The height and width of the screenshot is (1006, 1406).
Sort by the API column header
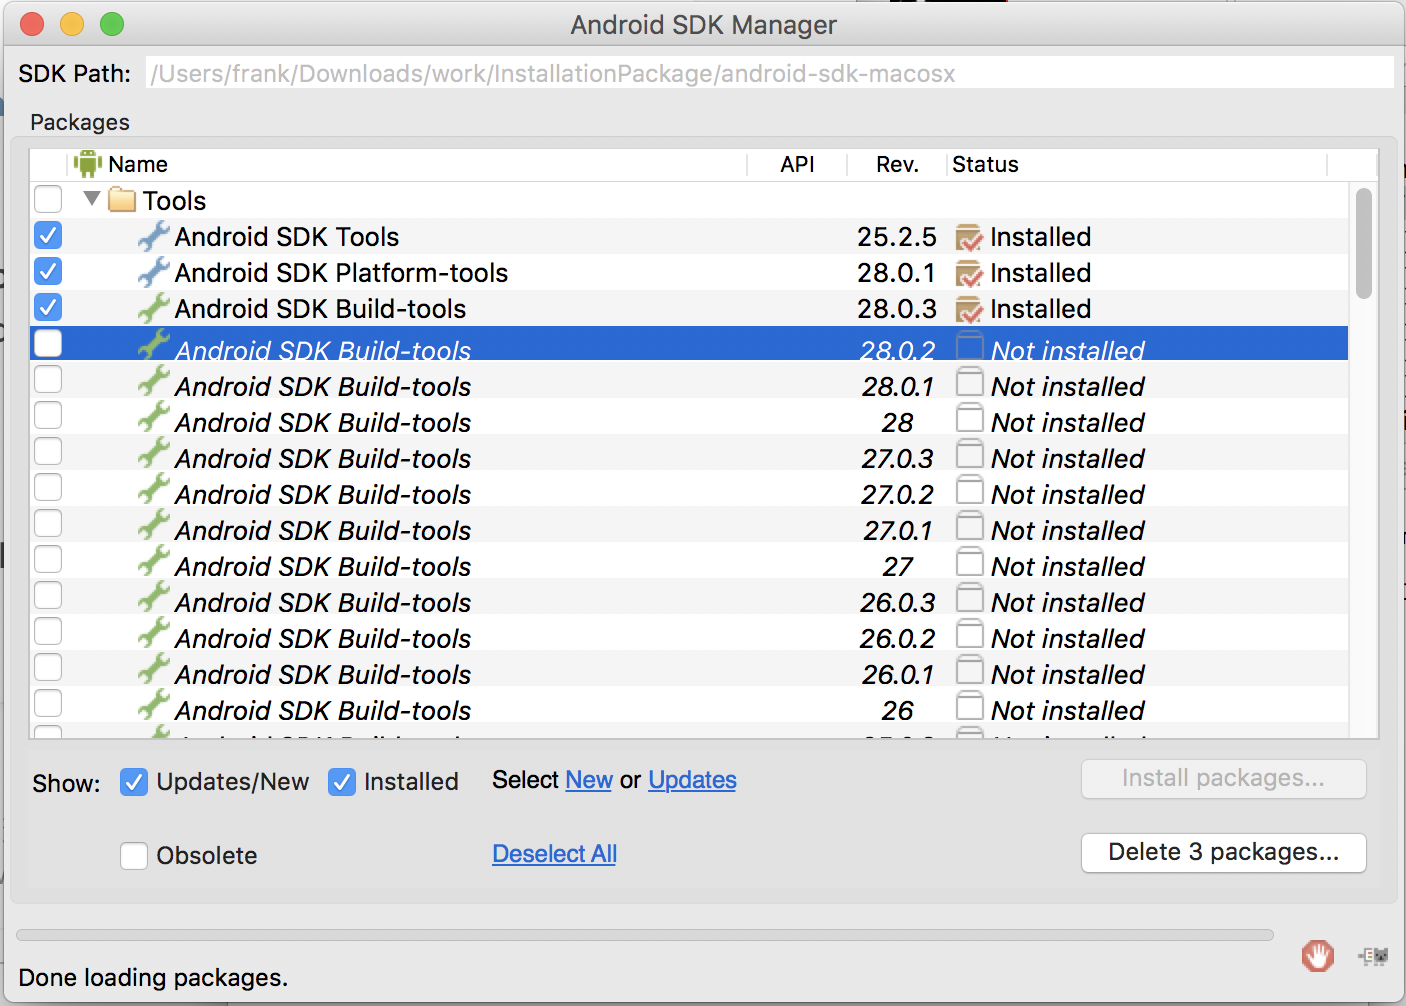[797, 164]
